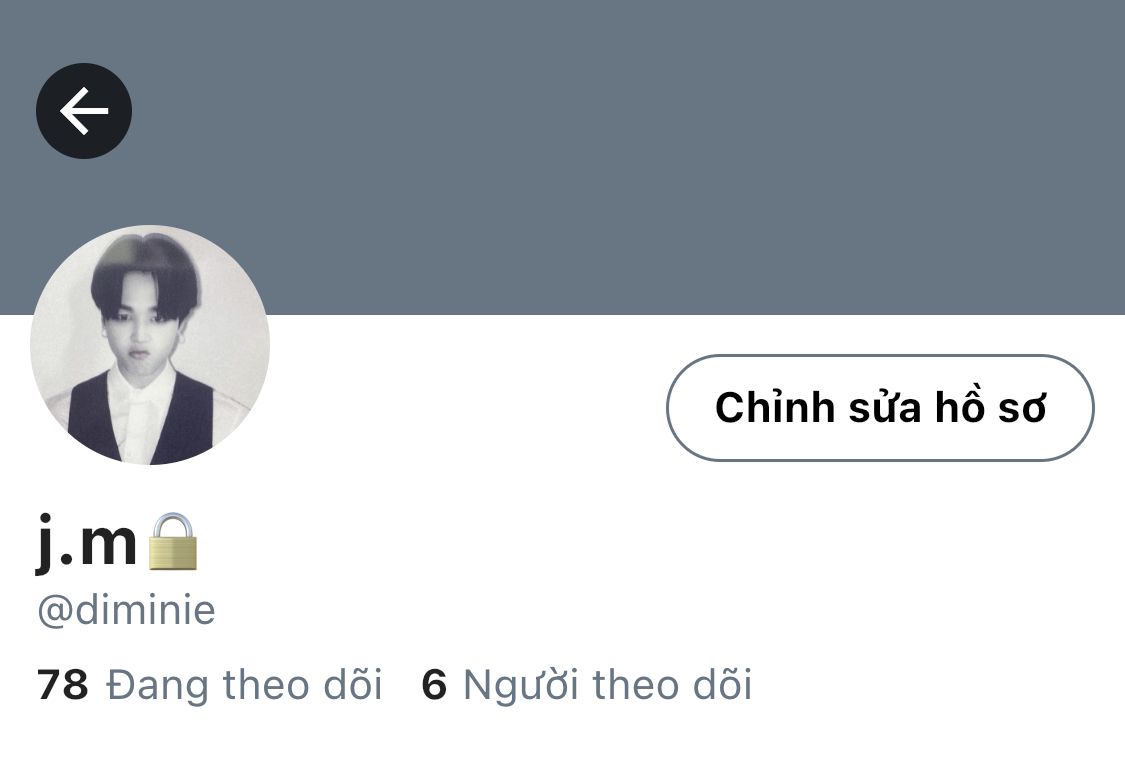
Task: Click the number 78 following count
Action: point(62,685)
